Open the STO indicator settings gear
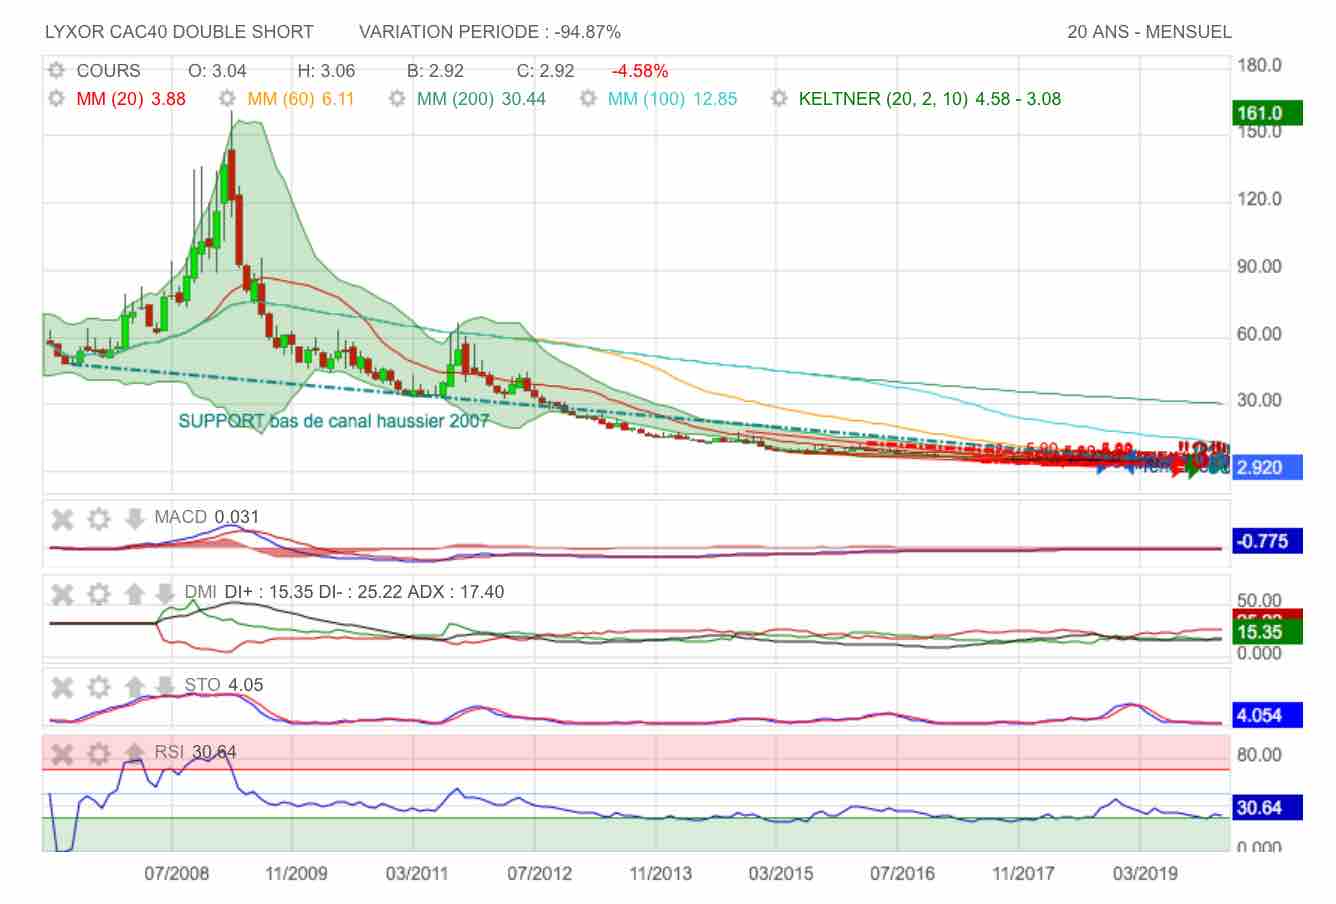This screenshot has height=904, width=1336. (98, 687)
